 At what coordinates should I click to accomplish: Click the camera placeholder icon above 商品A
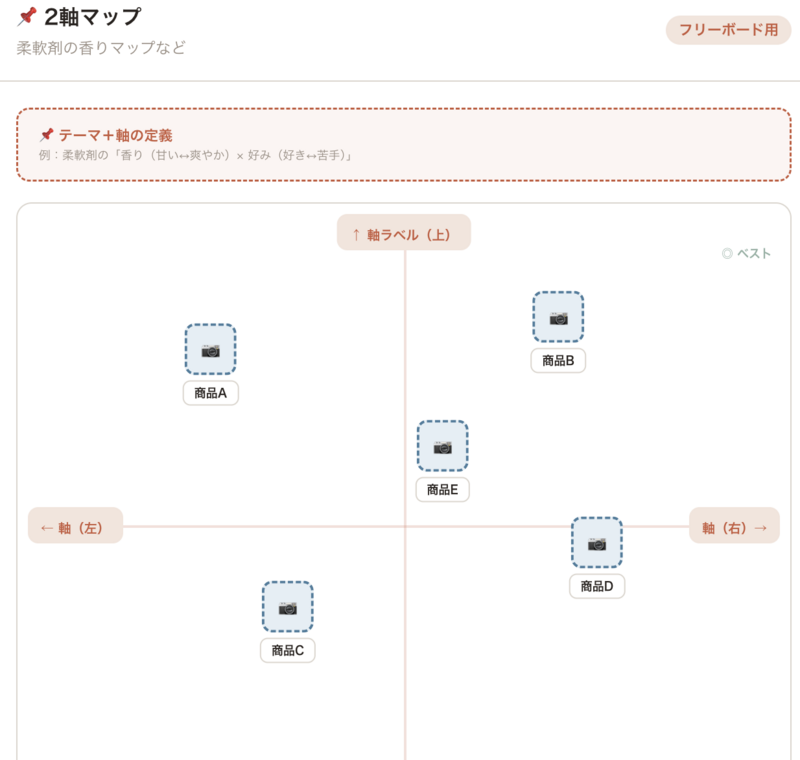(x=210, y=350)
